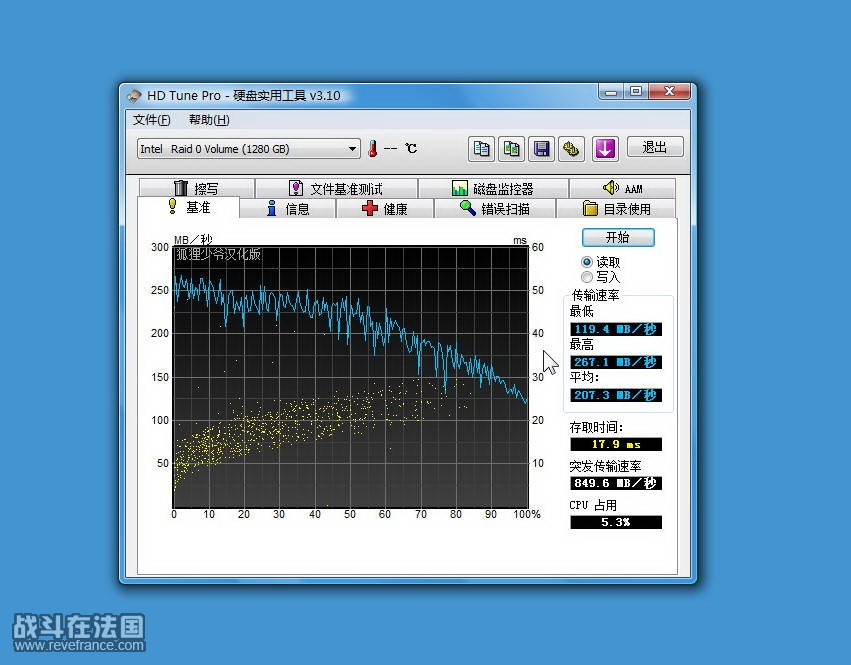Open the 磁盘监控器 disk monitor tab
851x665 pixels.
tap(493, 188)
